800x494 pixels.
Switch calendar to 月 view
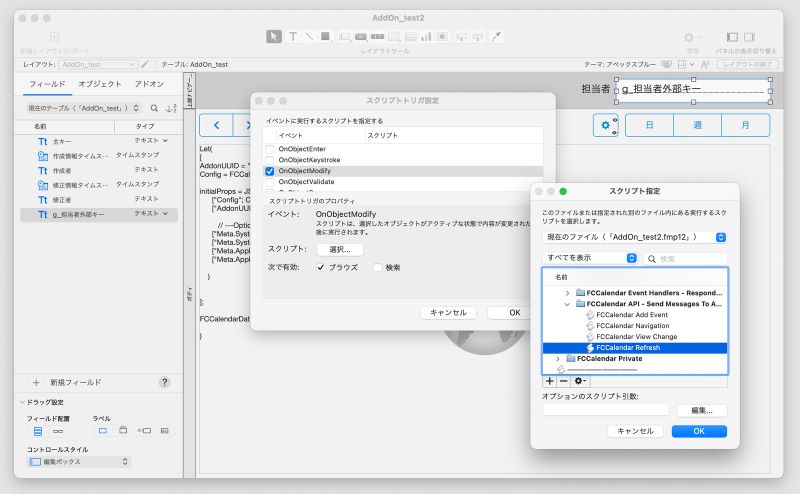745,125
